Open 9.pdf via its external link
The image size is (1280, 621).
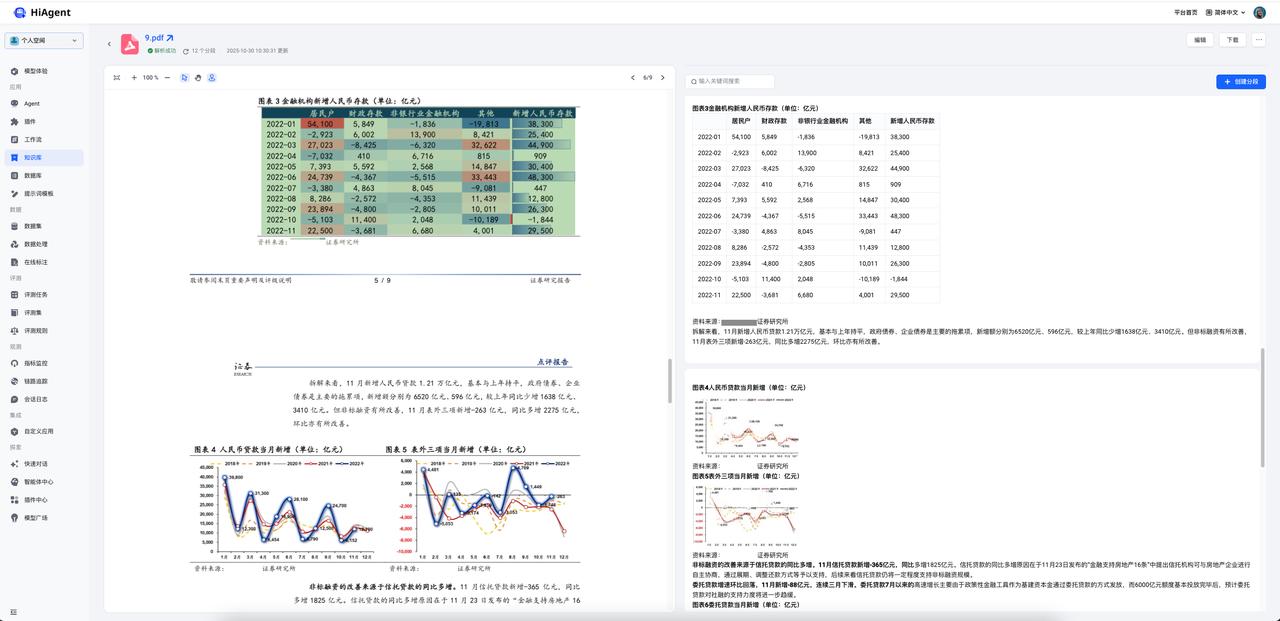click(x=170, y=37)
